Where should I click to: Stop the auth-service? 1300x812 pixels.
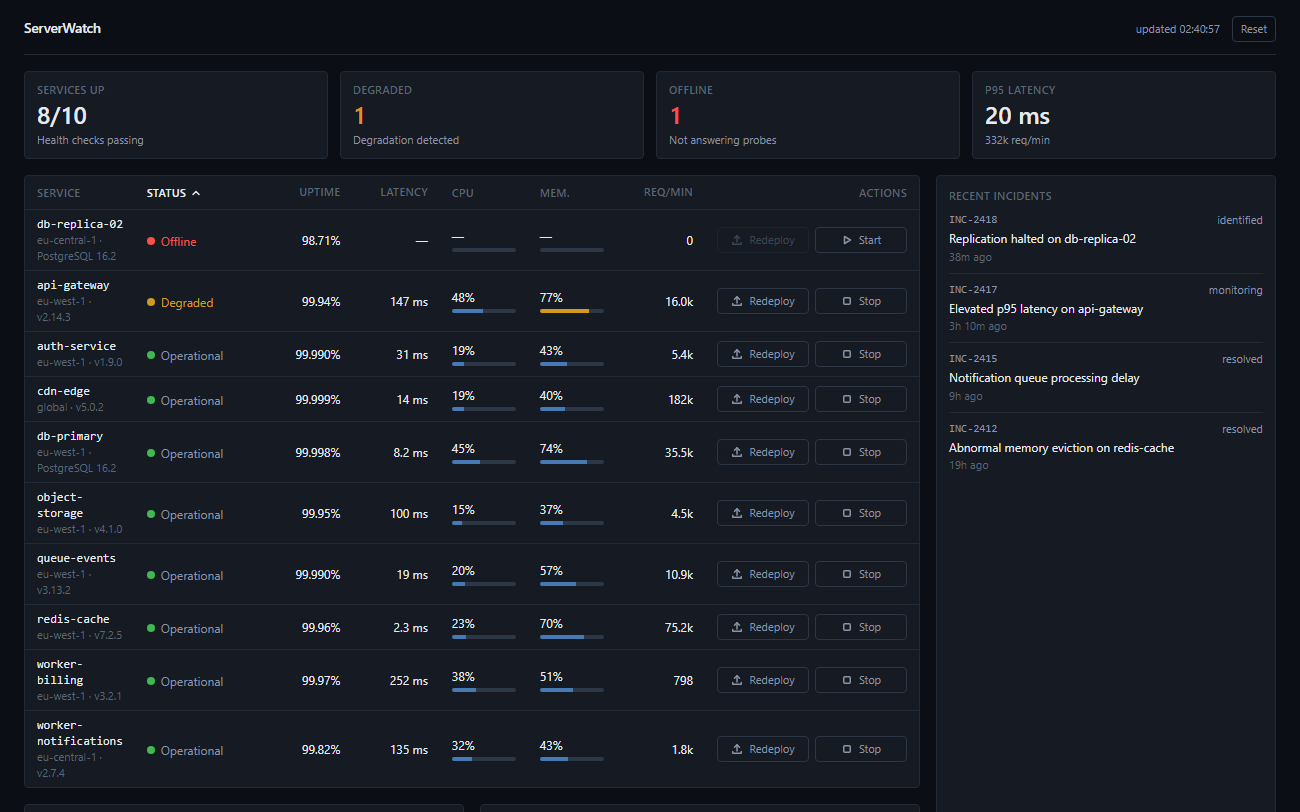(x=861, y=354)
